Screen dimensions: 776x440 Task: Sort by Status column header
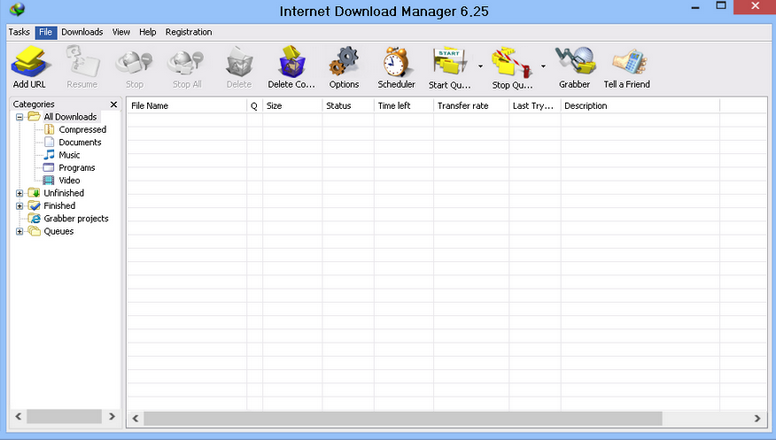(348, 106)
